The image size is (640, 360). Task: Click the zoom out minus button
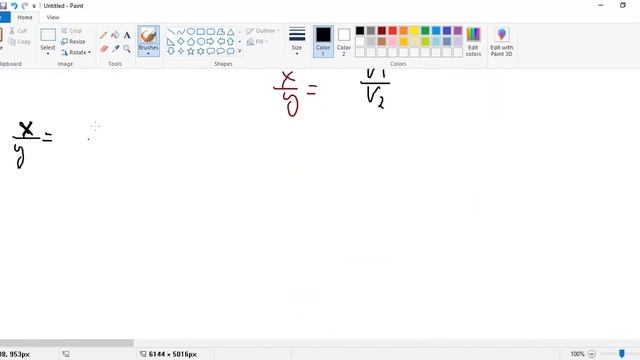pyautogui.click(x=592, y=354)
